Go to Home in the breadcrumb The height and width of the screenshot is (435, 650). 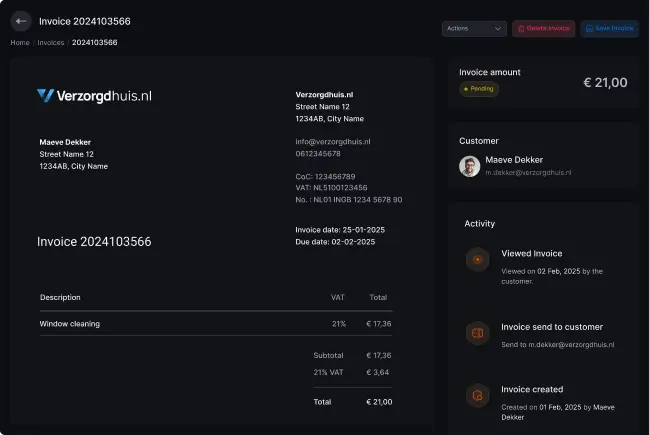20,43
